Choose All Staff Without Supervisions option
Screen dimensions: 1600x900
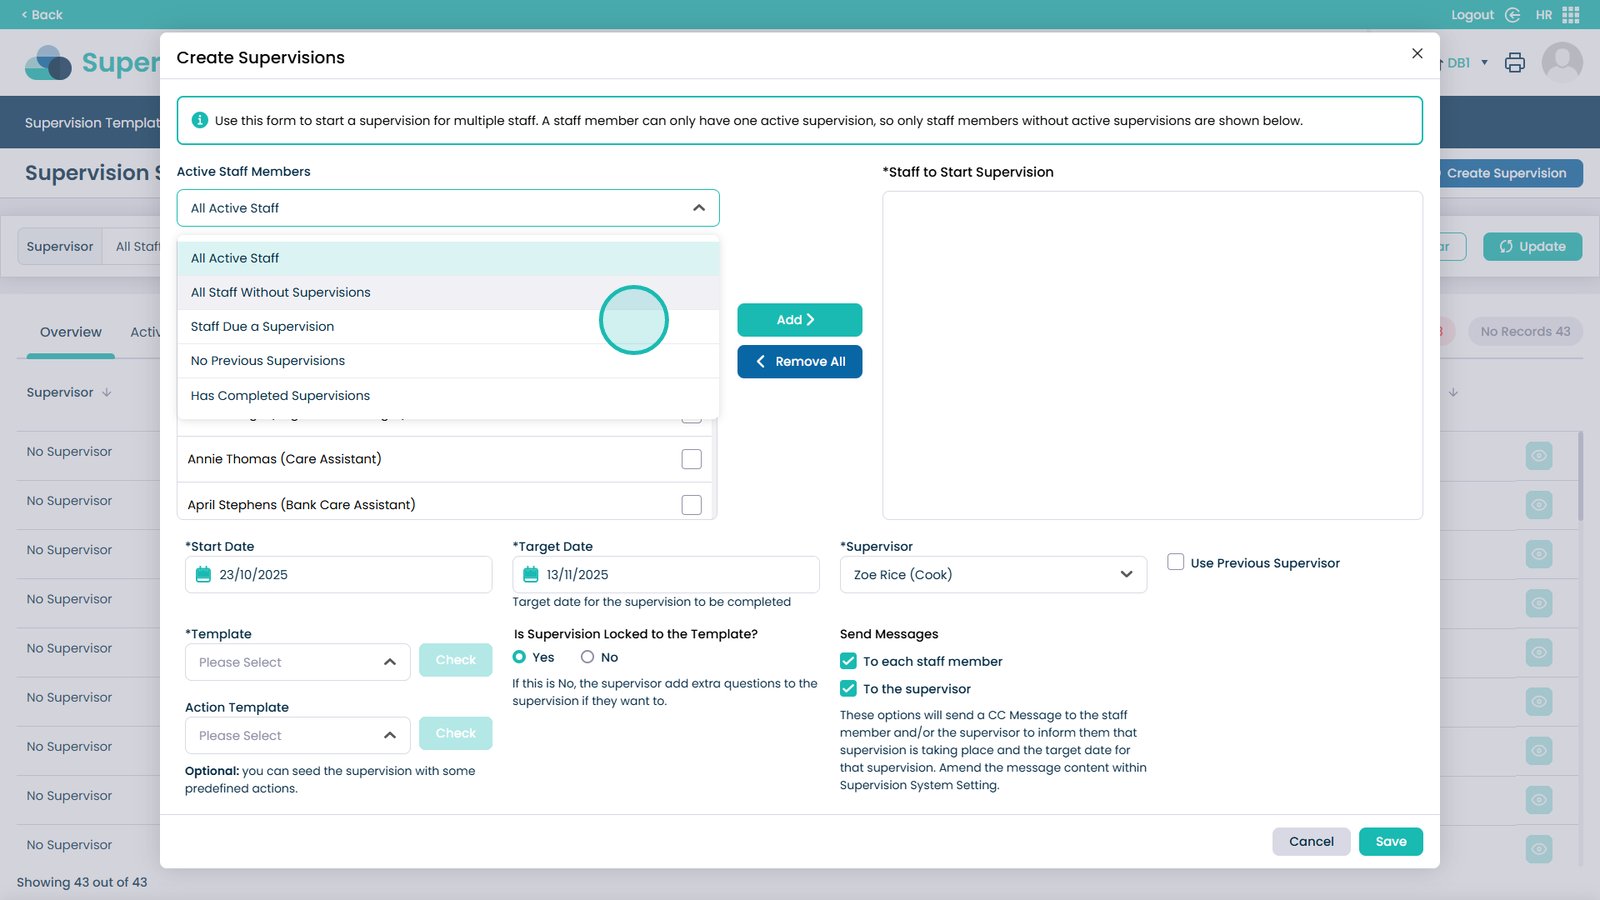(x=281, y=293)
